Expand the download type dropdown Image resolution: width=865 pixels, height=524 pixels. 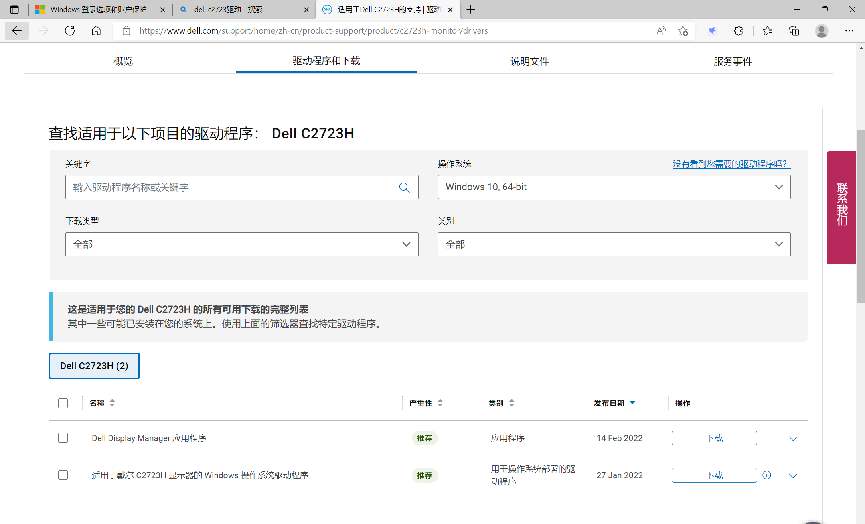(x=241, y=244)
